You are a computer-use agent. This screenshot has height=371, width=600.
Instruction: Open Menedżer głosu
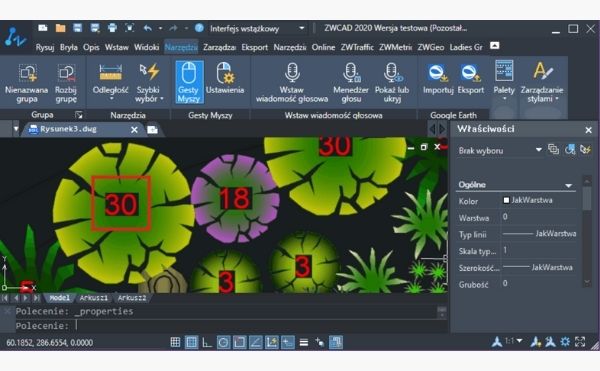(x=351, y=83)
